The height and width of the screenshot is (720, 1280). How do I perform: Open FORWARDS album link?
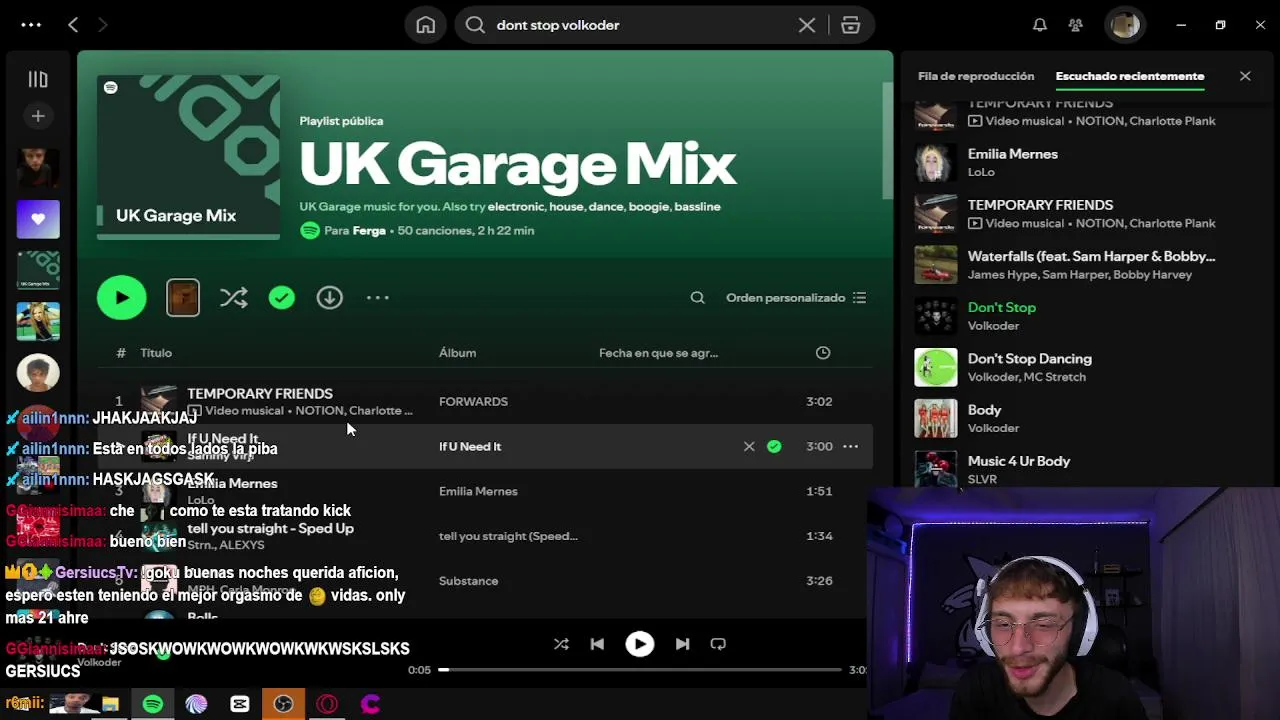473,402
